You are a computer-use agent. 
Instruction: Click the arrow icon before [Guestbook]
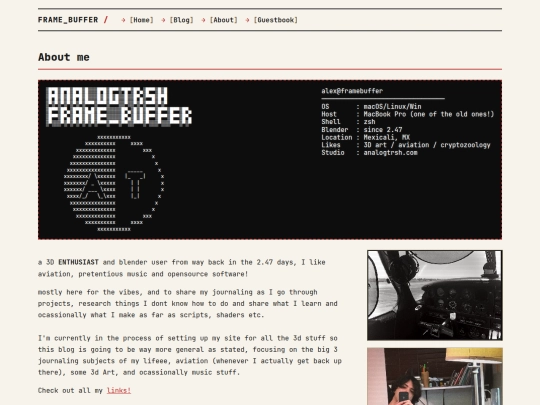pos(247,20)
